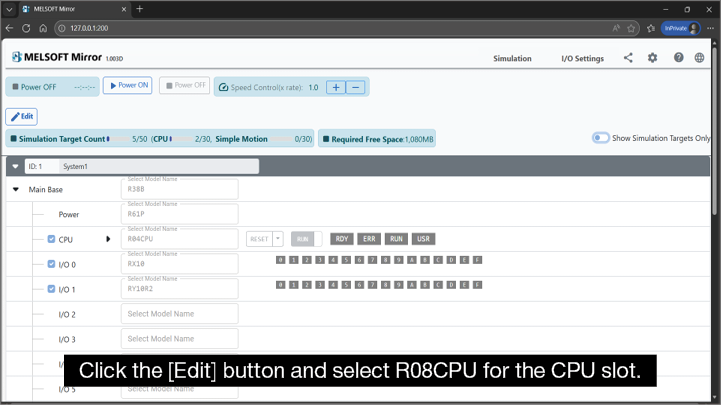The width and height of the screenshot is (721, 405).
Task: Open settings via the gear icon
Action: [x=652, y=57]
